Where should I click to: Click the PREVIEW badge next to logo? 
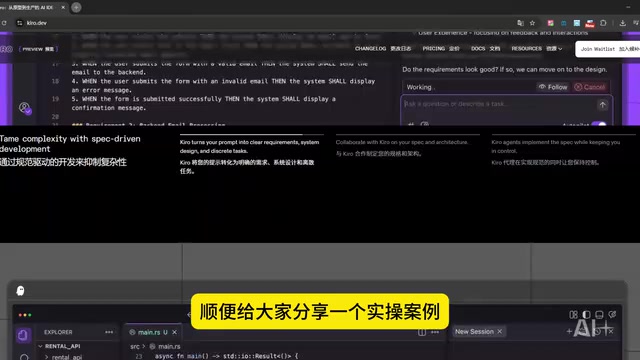pyautogui.click(x=38, y=49)
